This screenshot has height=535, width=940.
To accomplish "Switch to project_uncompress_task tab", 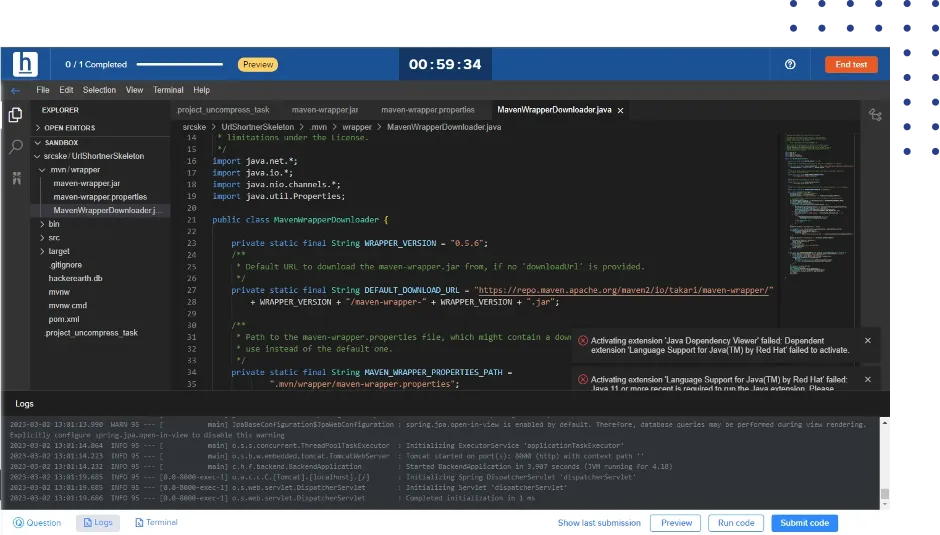I will (x=223, y=110).
